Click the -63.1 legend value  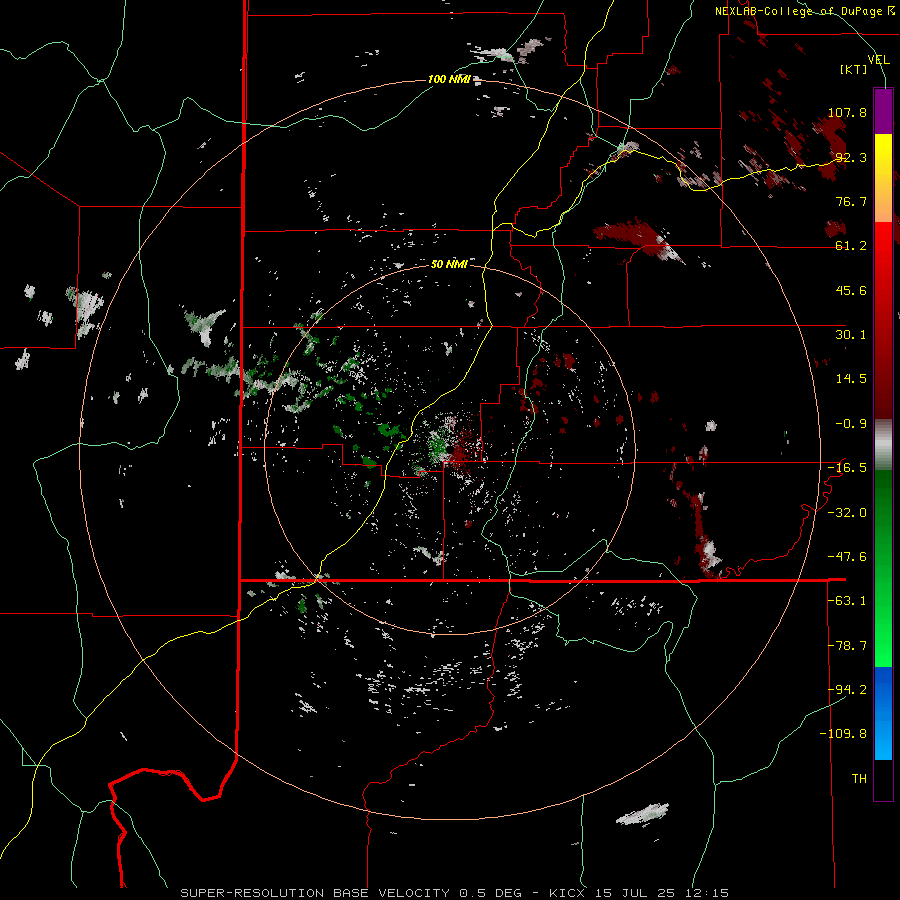[847, 601]
